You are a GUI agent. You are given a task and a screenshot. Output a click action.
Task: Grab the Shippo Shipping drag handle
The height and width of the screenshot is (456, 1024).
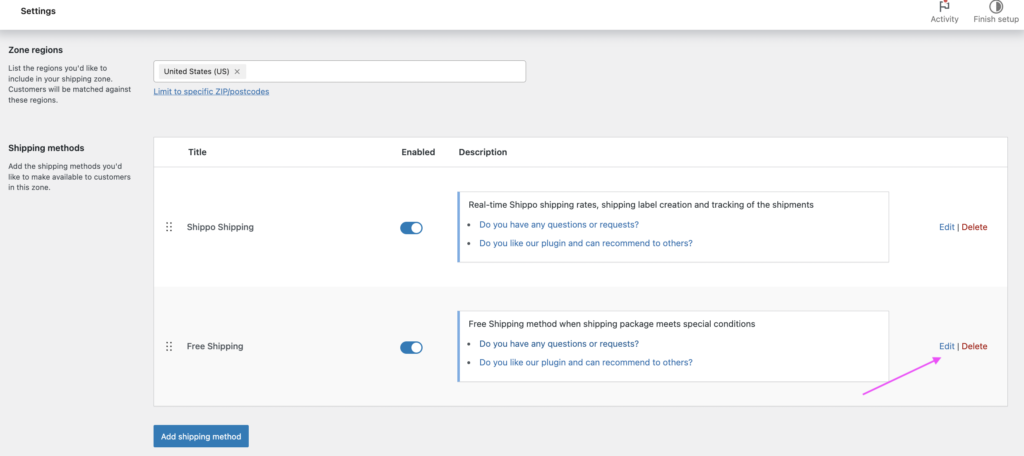[x=169, y=227]
